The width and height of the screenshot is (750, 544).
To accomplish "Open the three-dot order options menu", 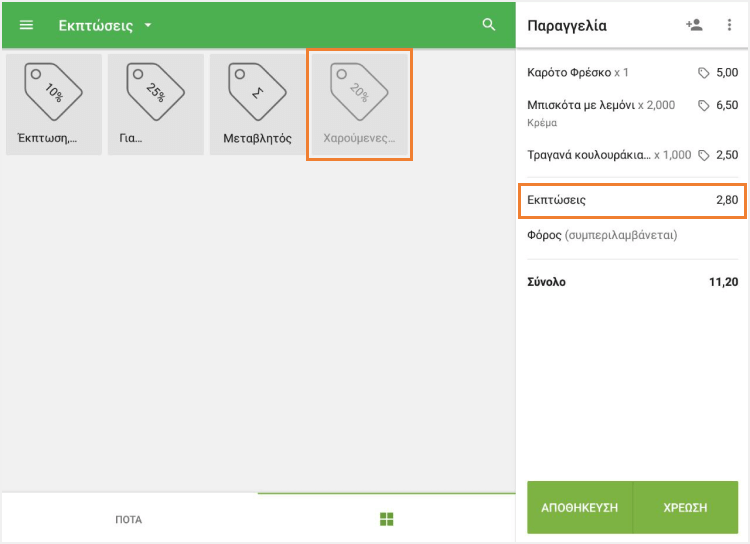I will 729,25.
